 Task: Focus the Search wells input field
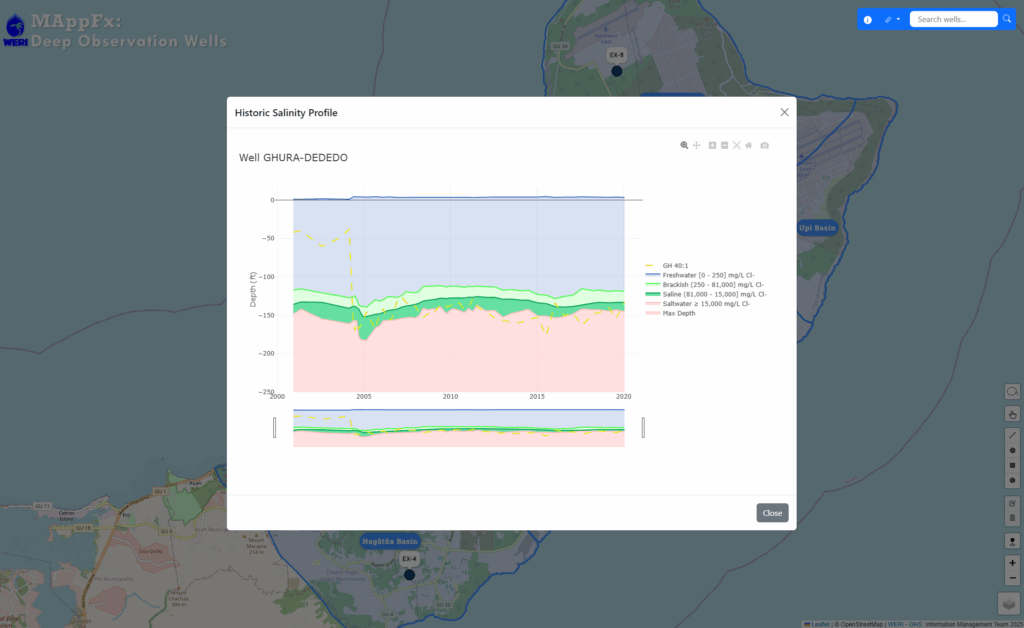pyautogui.click(x=952, y=19)
